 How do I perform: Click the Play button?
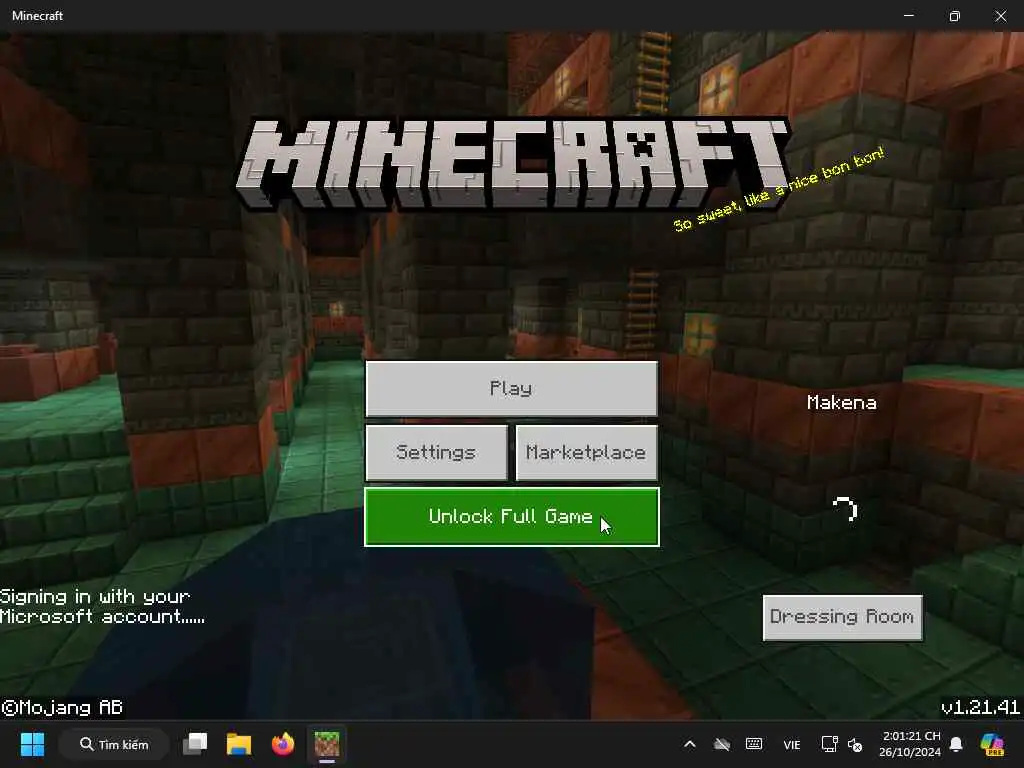[x=511, y=389]
